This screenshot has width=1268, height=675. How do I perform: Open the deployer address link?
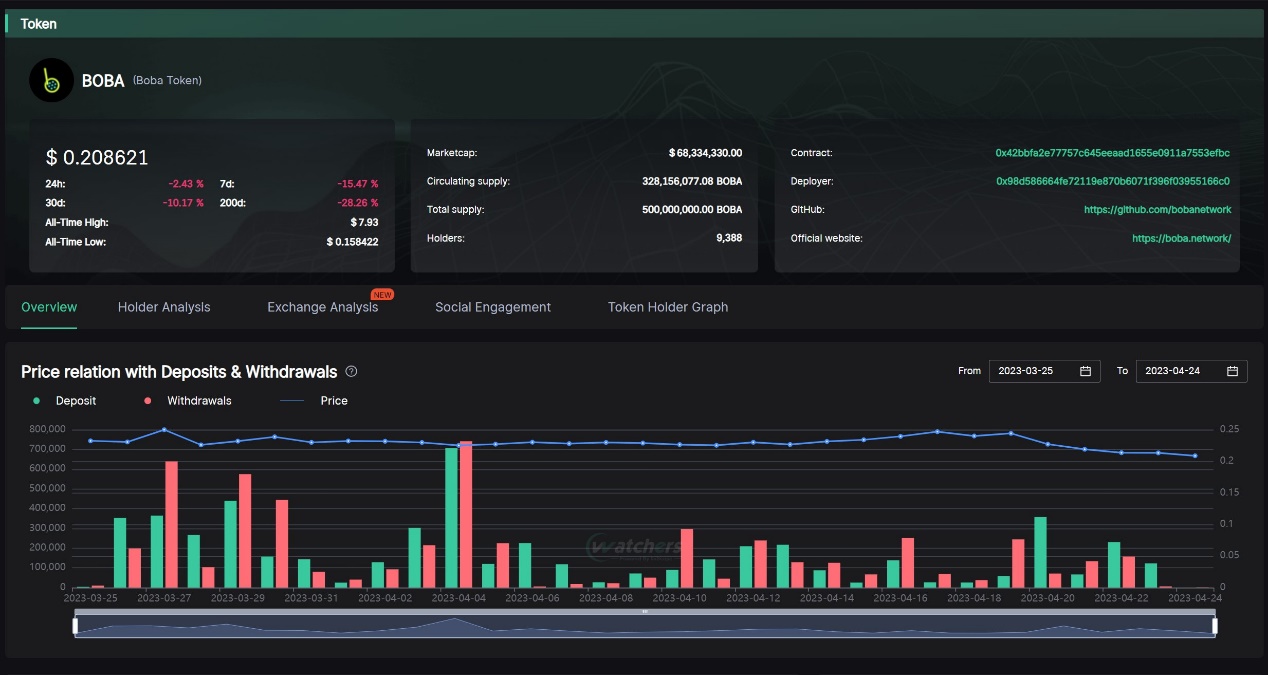pos(1112,181)
